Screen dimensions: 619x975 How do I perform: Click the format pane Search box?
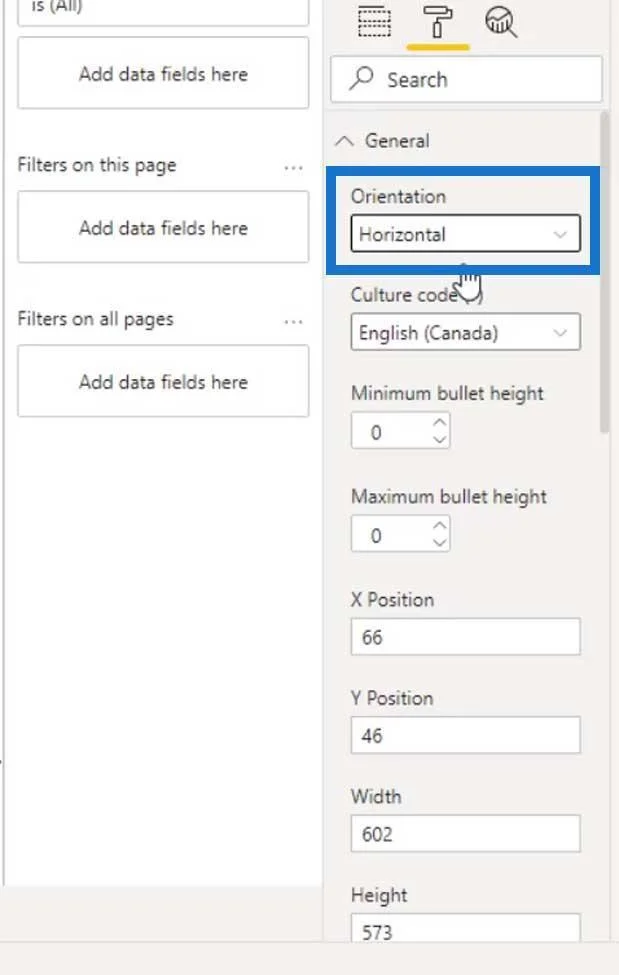(466, 79)
